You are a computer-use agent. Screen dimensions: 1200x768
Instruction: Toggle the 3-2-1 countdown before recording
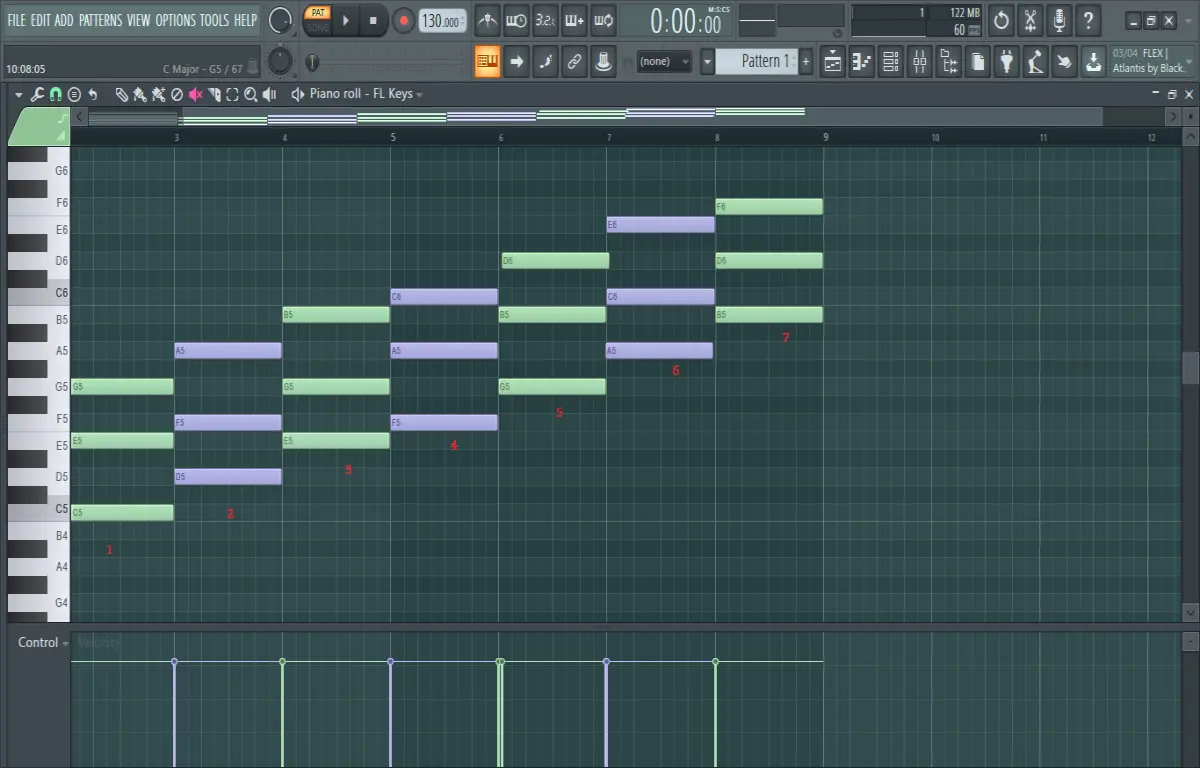545,20
